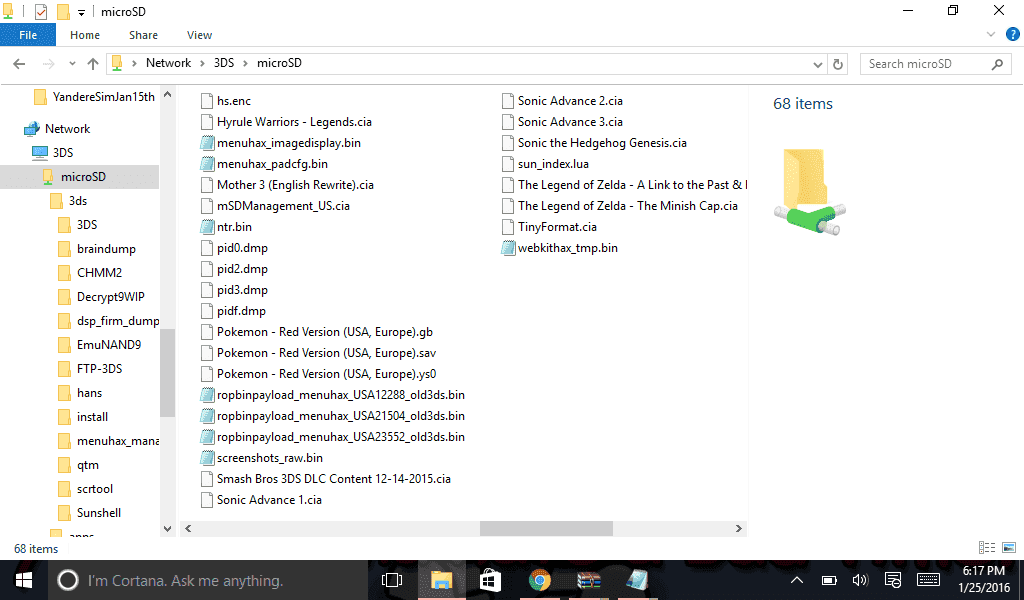Refresh the microSD folder
Viewport: 1024px width, 600px height.
[838, 64]
